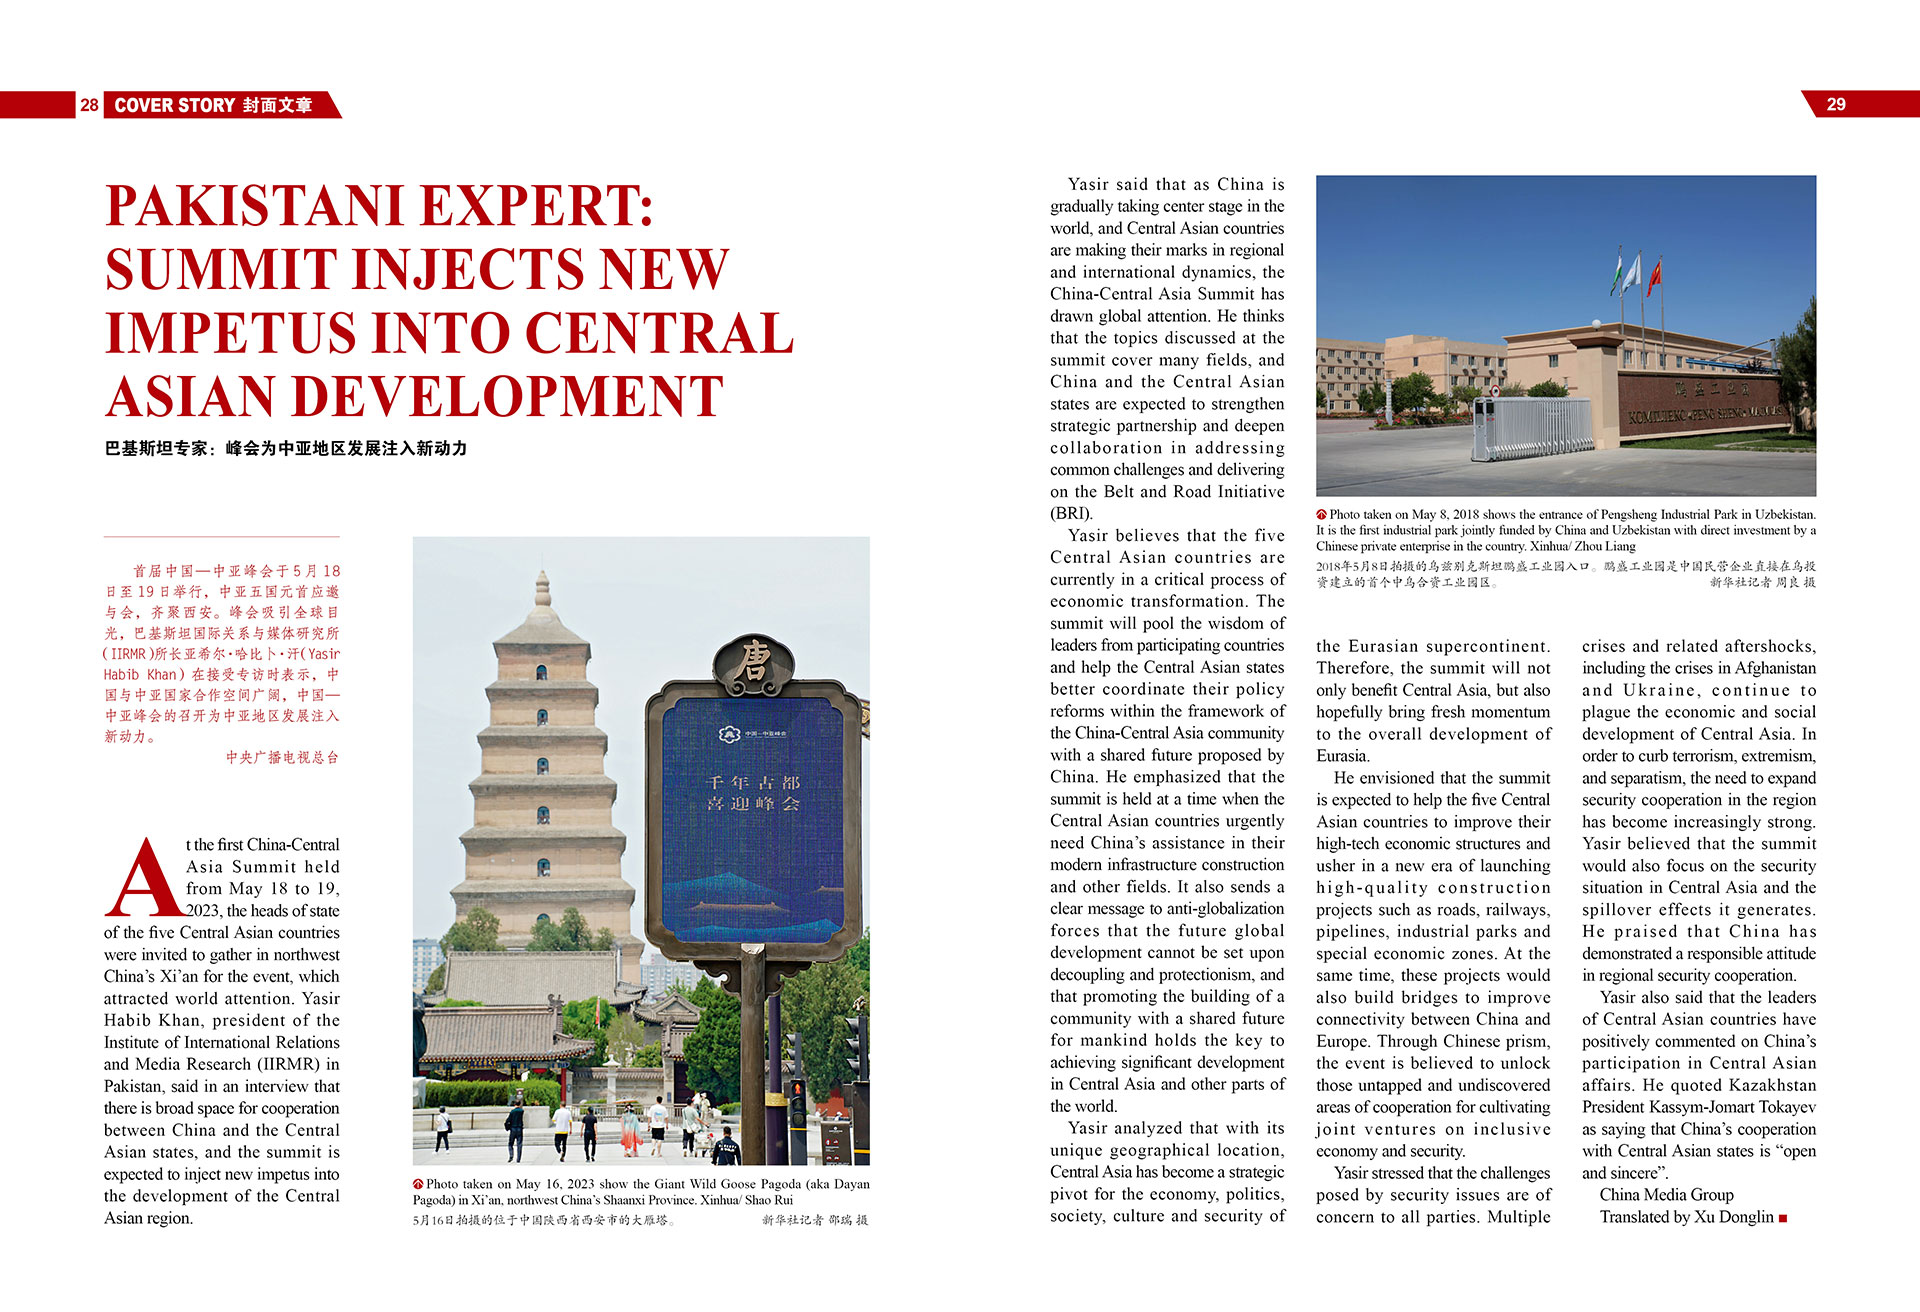Screen dimensions: 1920x1312
Task: Click the Giant Wild Goose Pagoda photo
Action: pos(641,851)
